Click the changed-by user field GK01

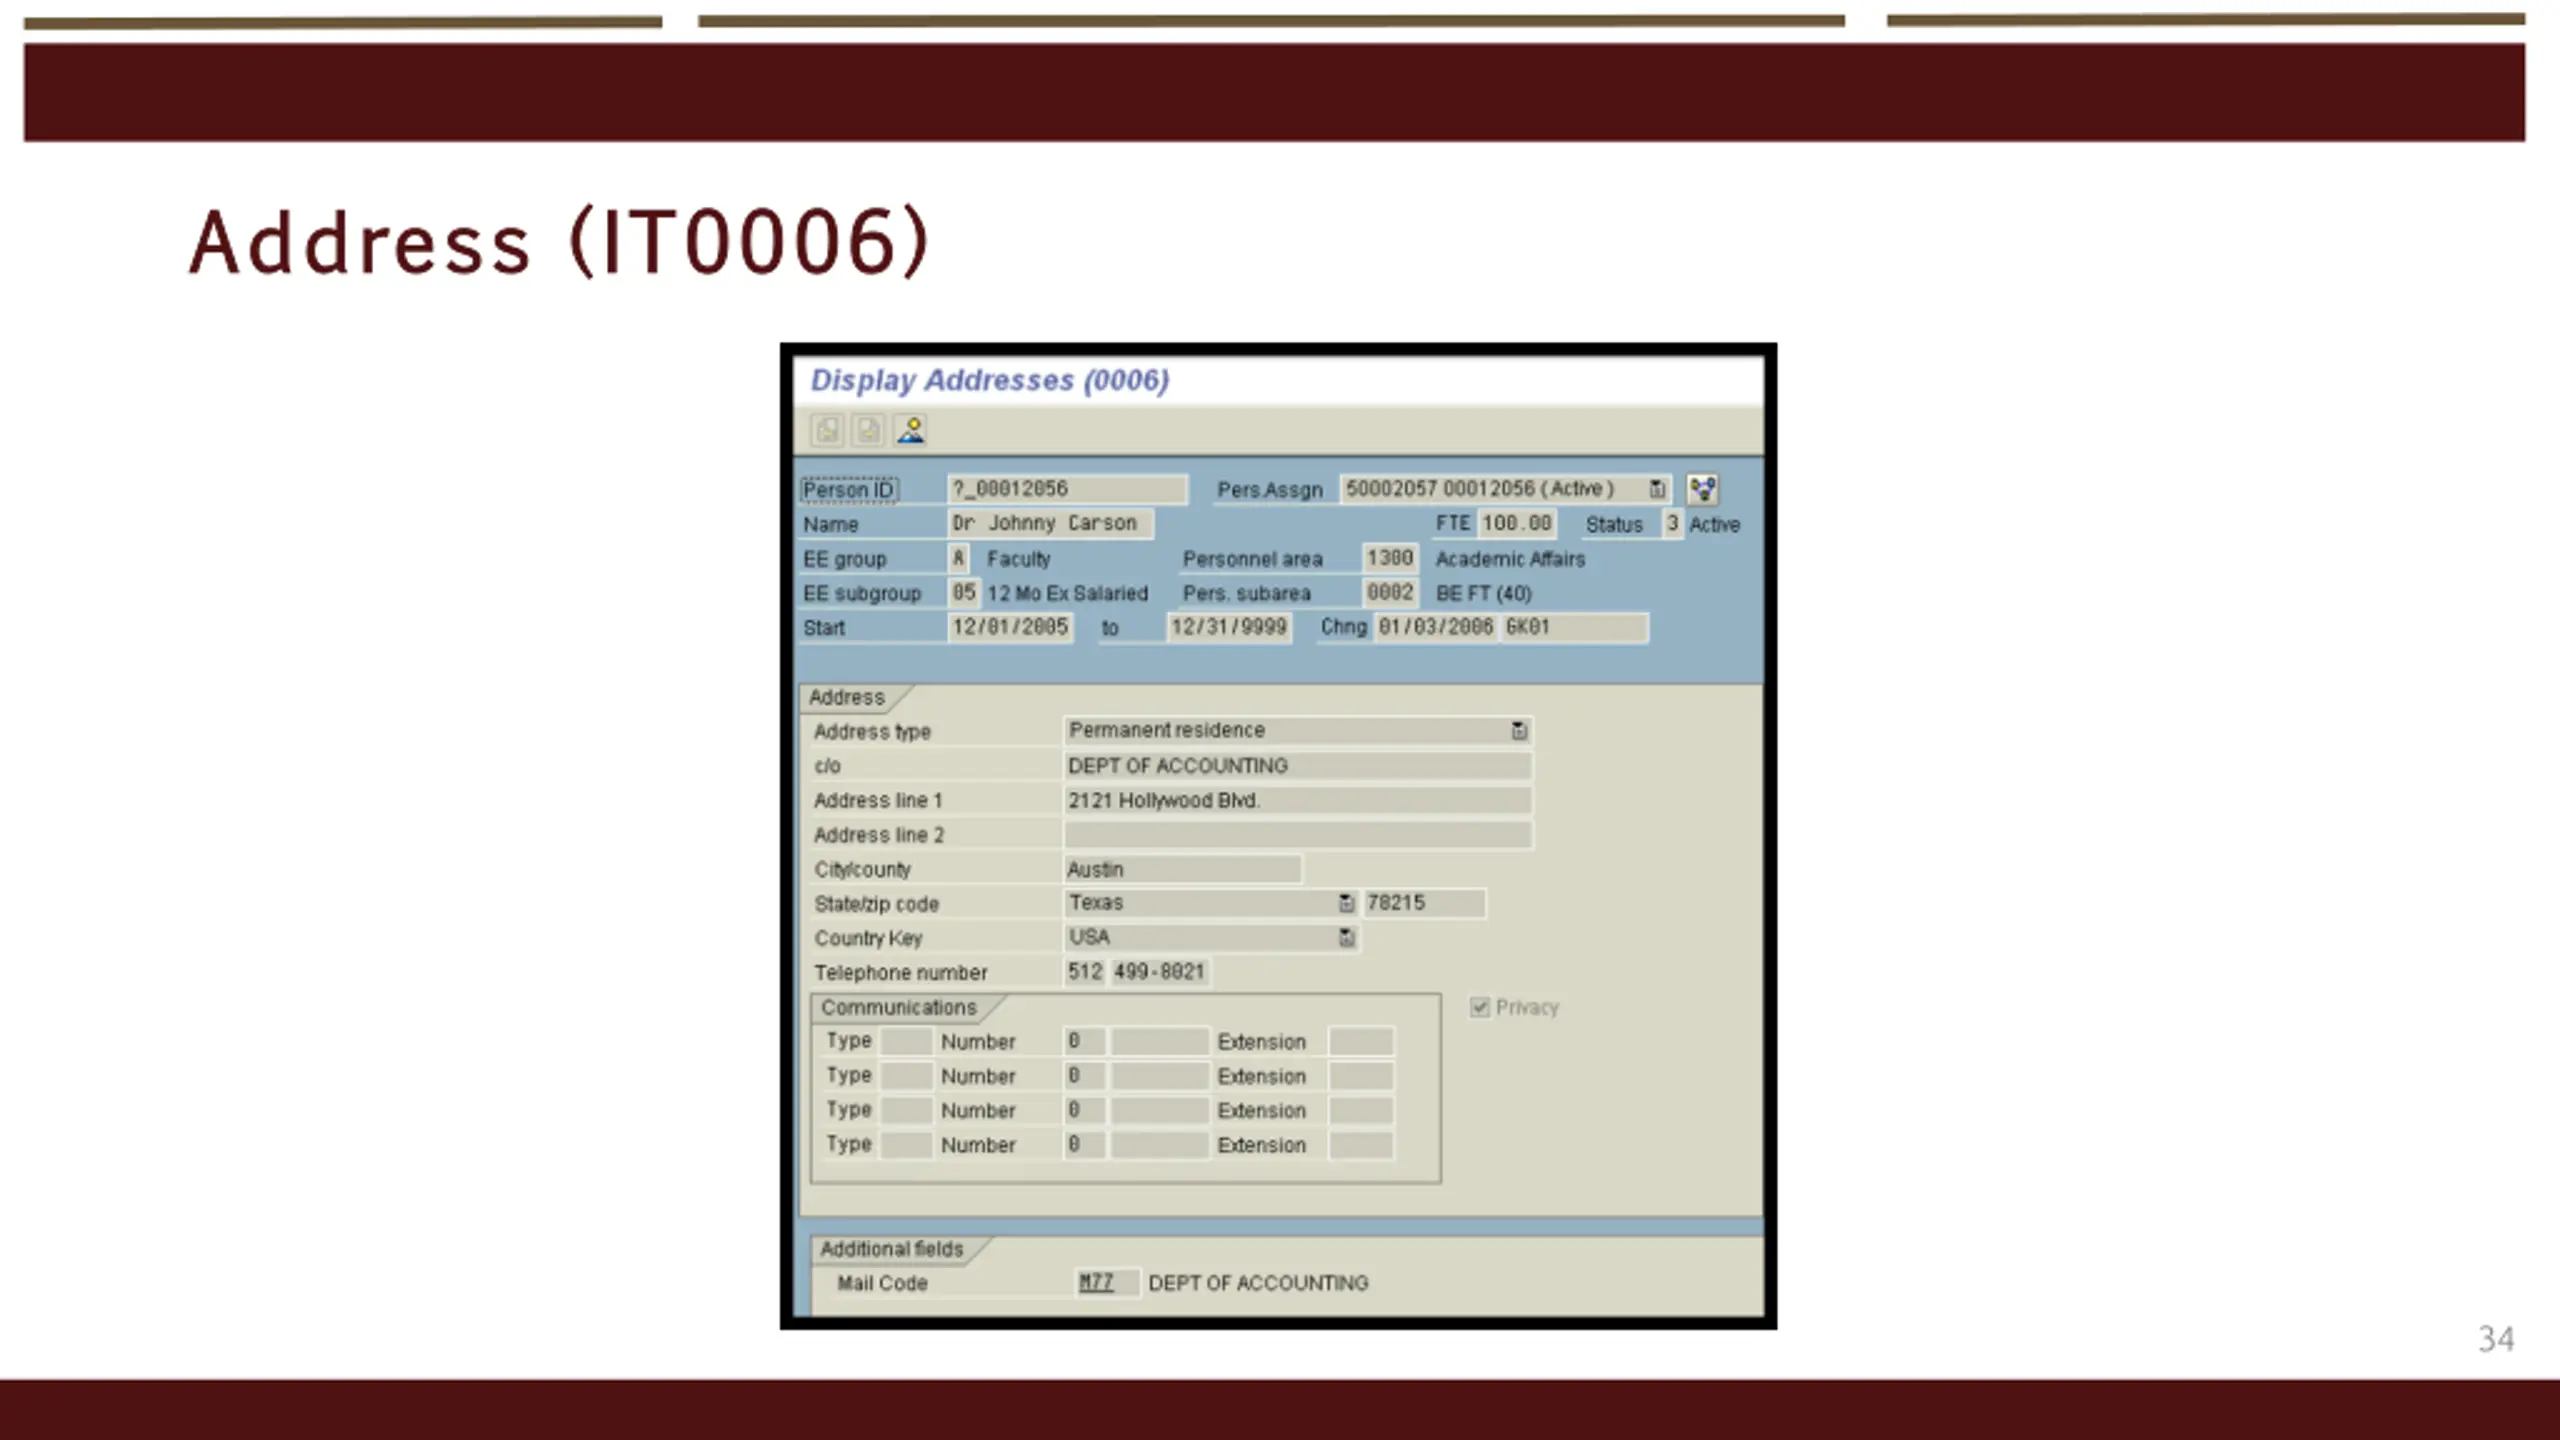click(1574, 627)
